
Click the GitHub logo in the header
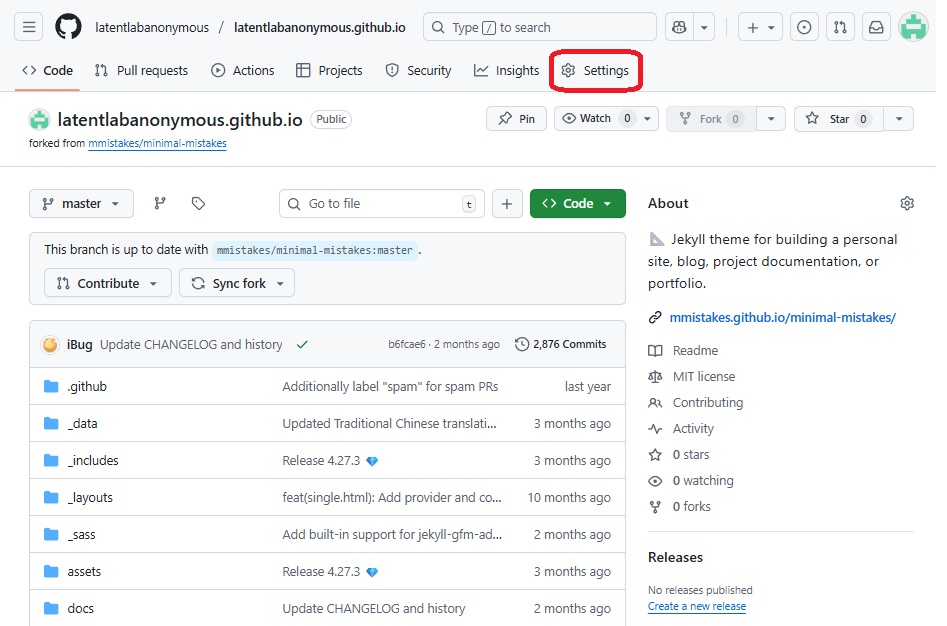click(x=68, y=27)
